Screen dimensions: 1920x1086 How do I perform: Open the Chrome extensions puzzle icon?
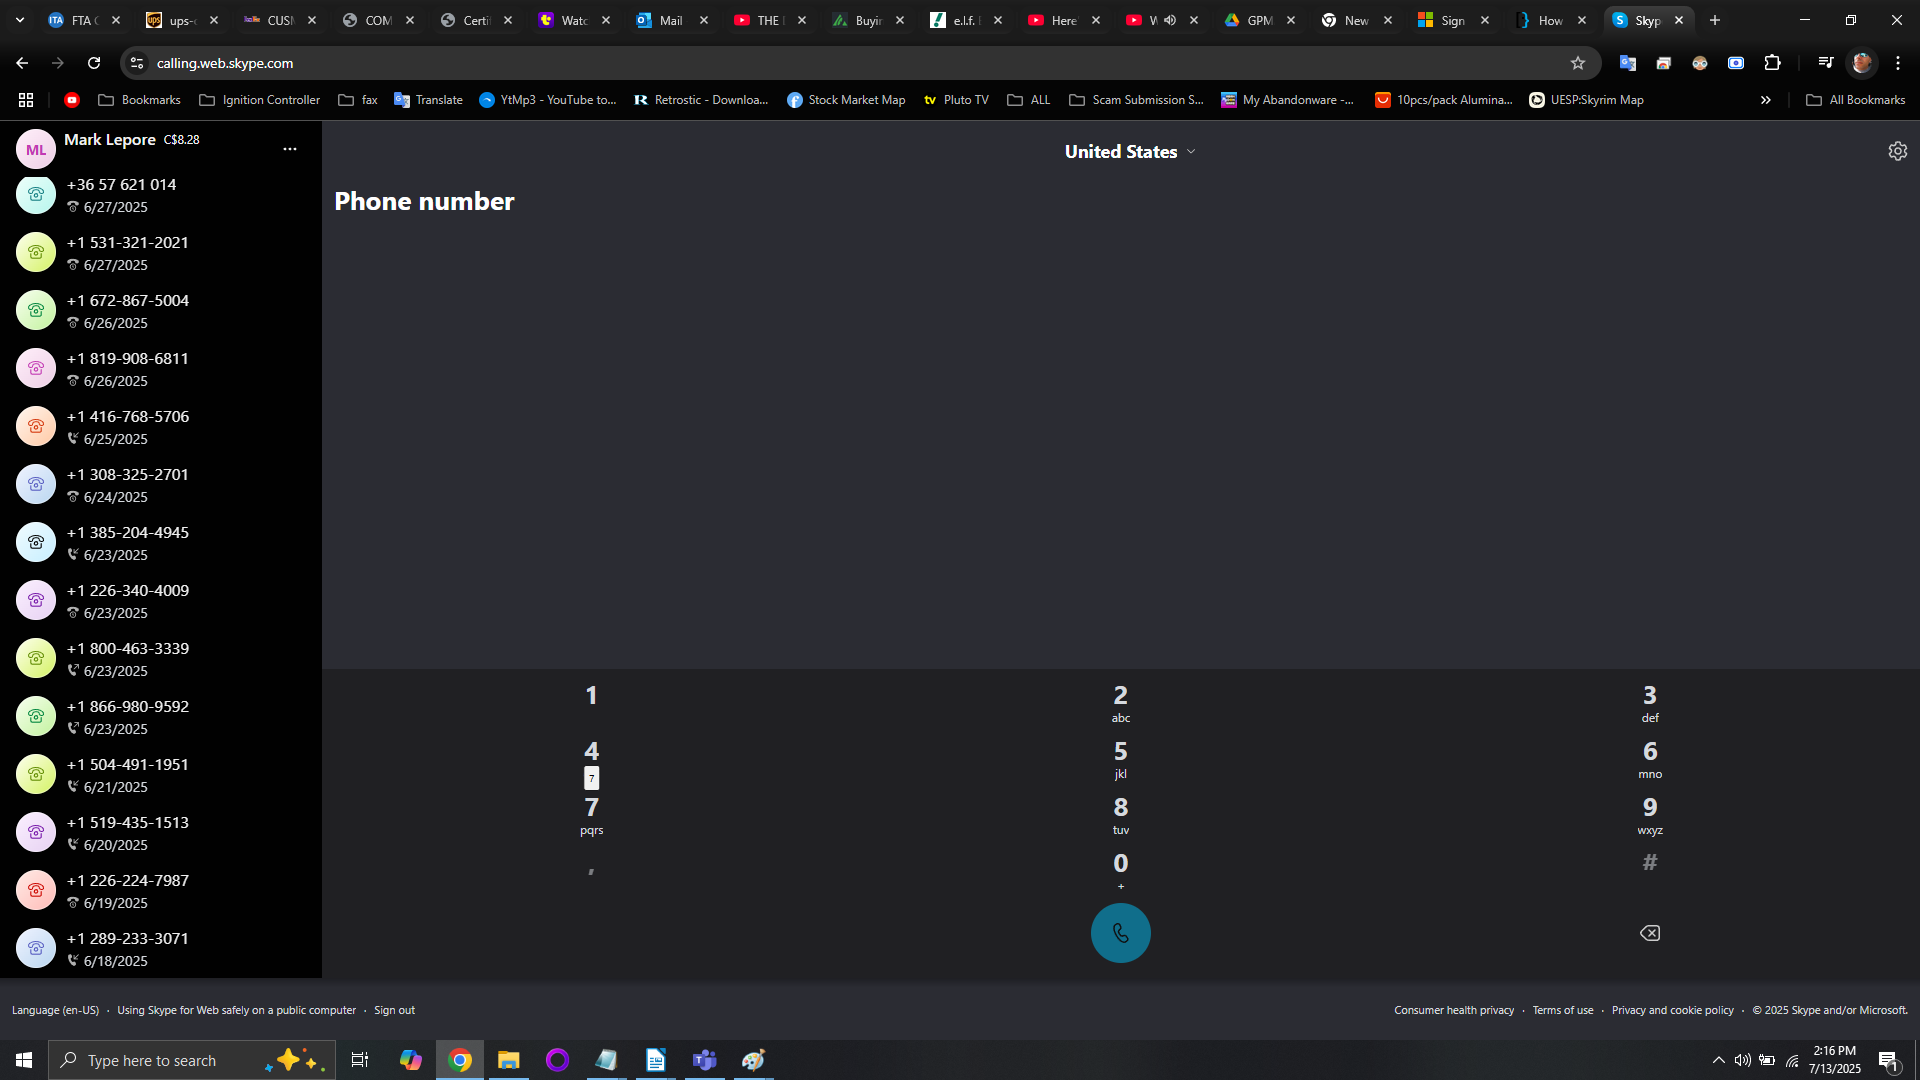pyautogui.click(x=1772, y=63)
